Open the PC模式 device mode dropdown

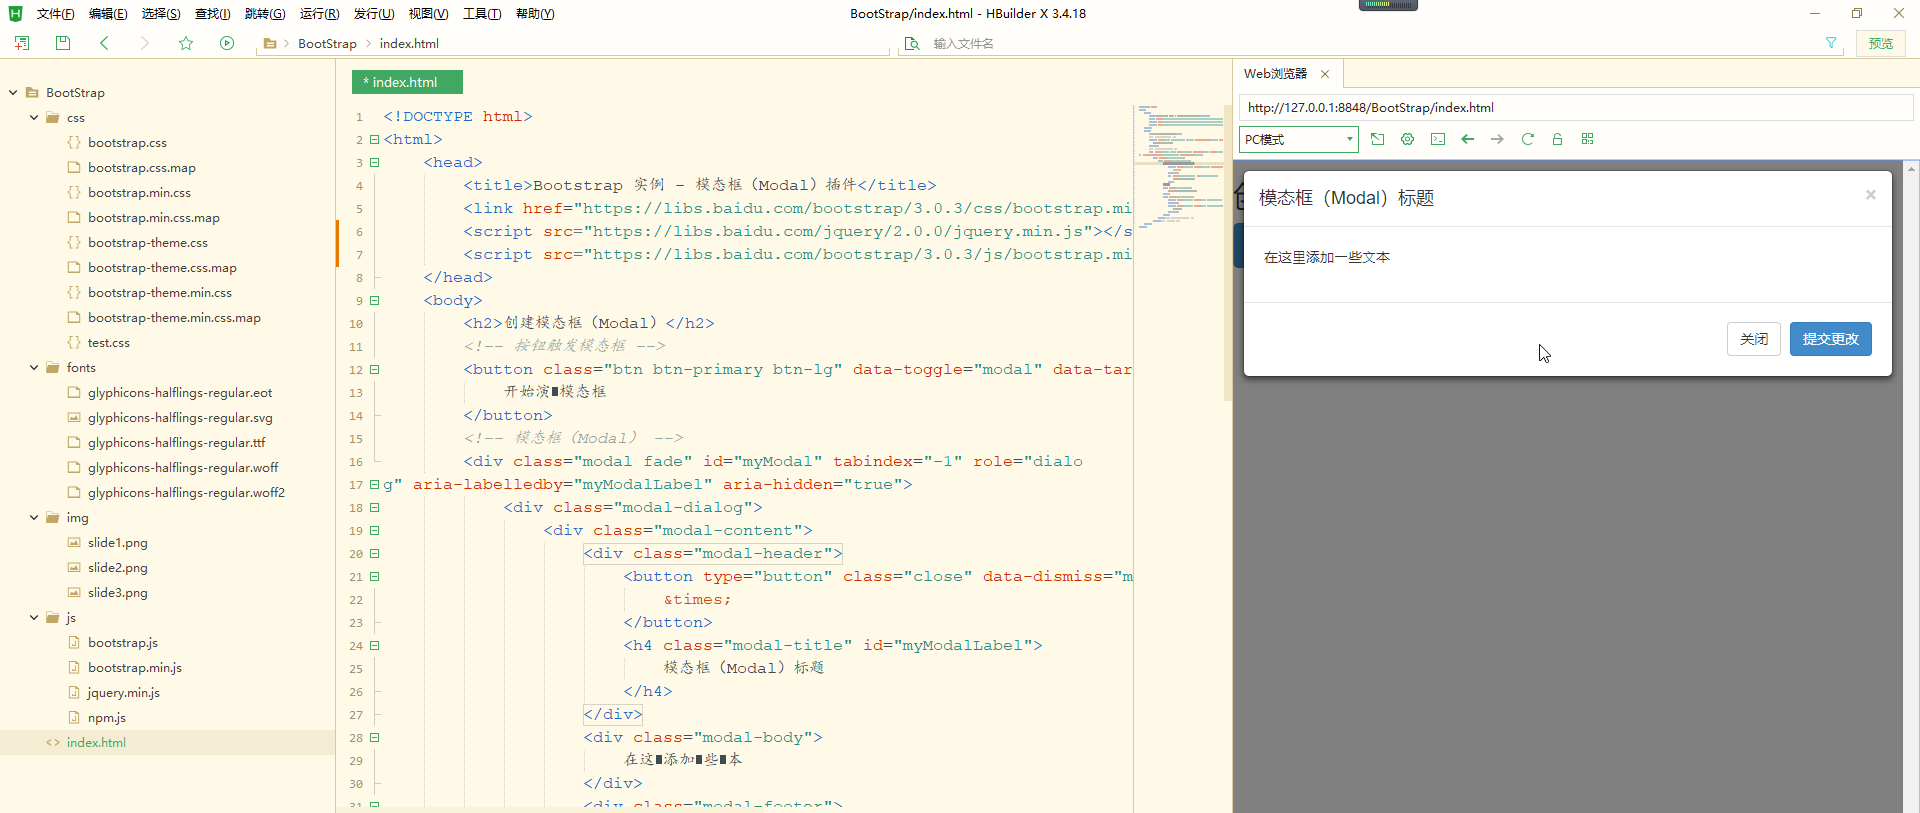click(1298, 139)
